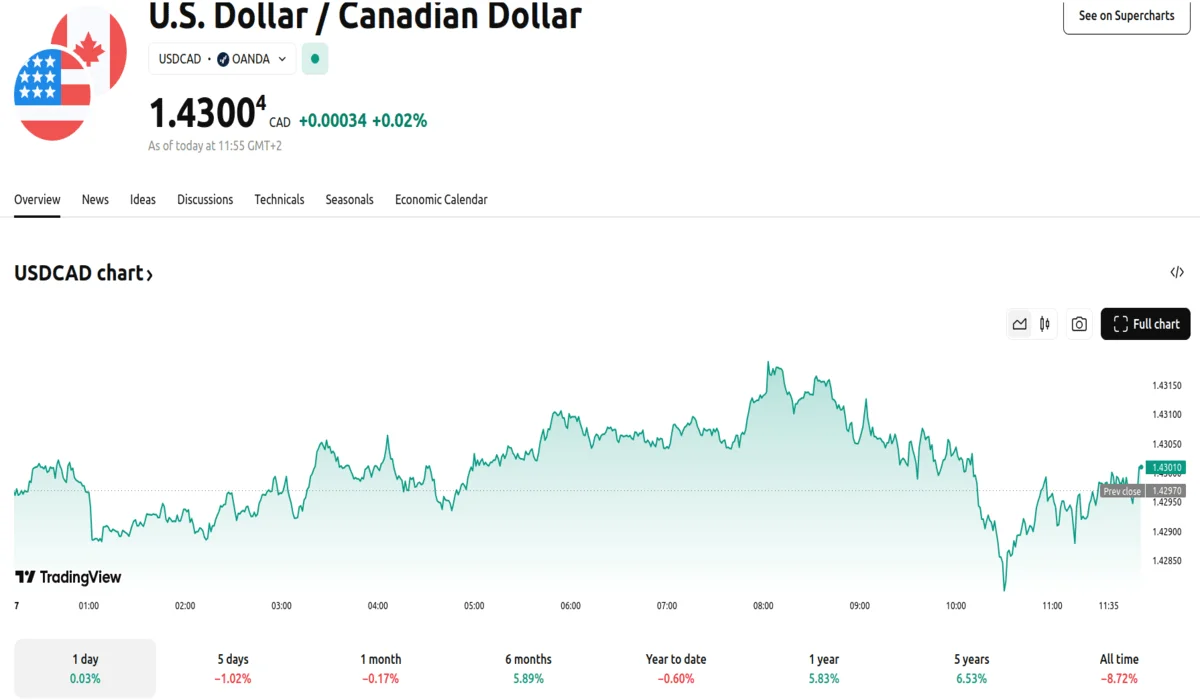Click See on Supercharts button
1200x700 pixels.
(x=1126, y=16)
